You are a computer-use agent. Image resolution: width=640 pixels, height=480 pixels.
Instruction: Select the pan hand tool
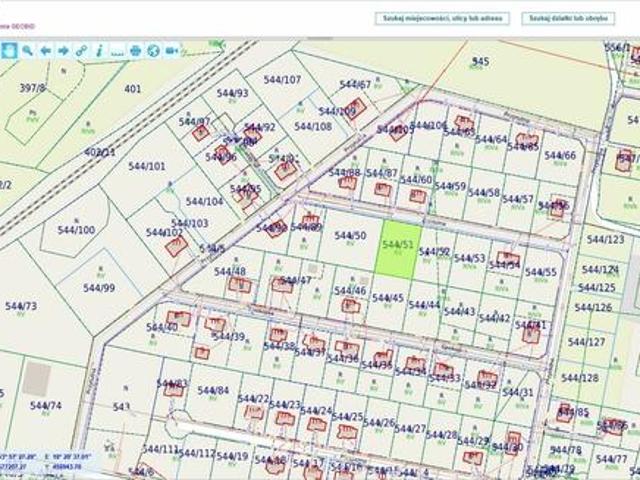point(9,51)
